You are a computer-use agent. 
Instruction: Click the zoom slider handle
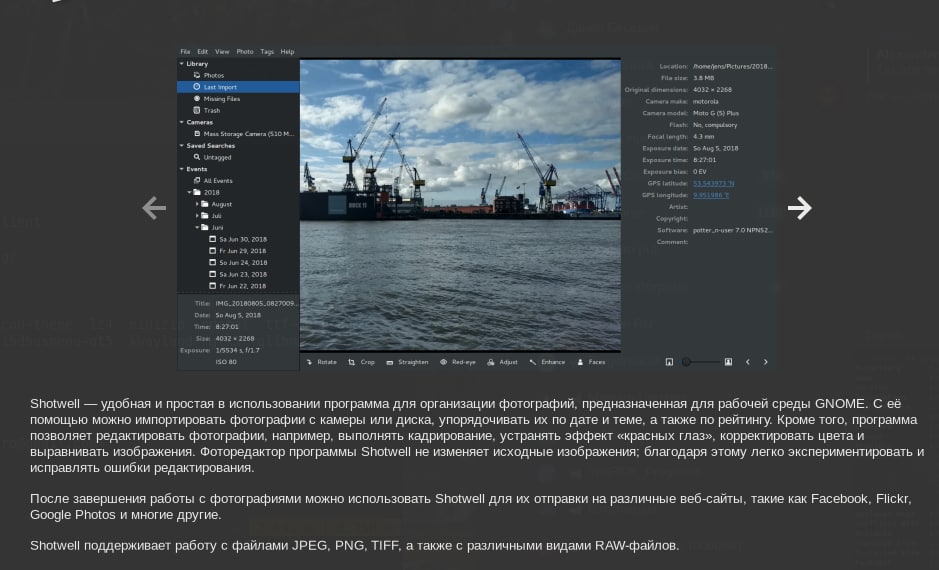pos(686,362)
